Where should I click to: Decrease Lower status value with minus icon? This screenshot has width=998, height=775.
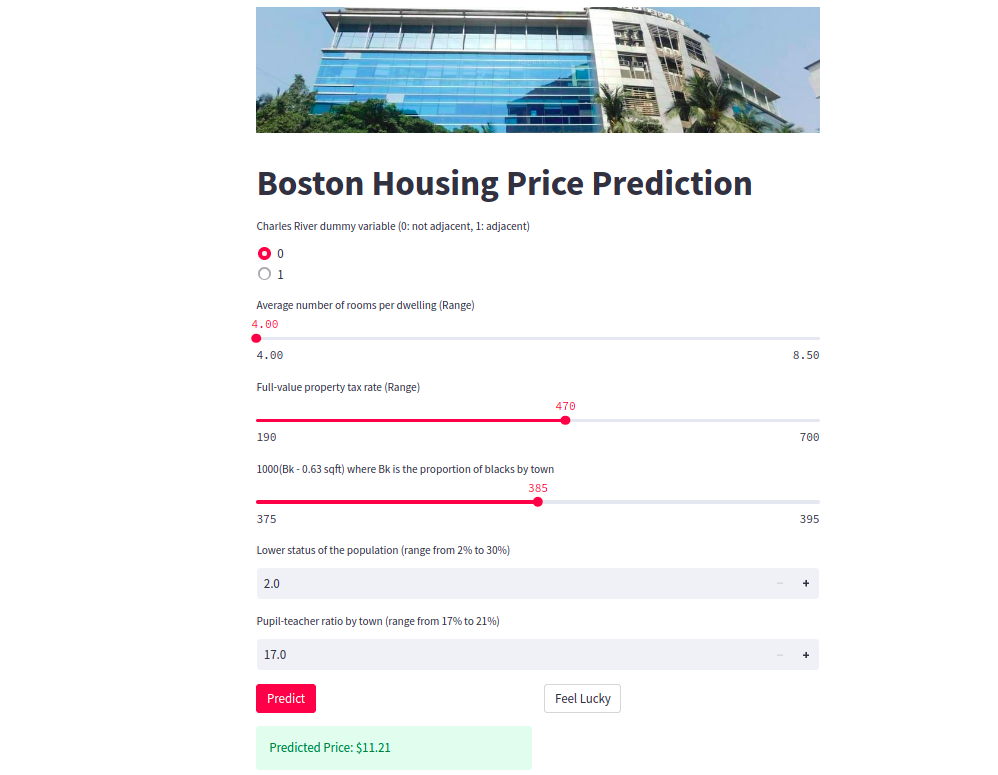tap(780, 583)
